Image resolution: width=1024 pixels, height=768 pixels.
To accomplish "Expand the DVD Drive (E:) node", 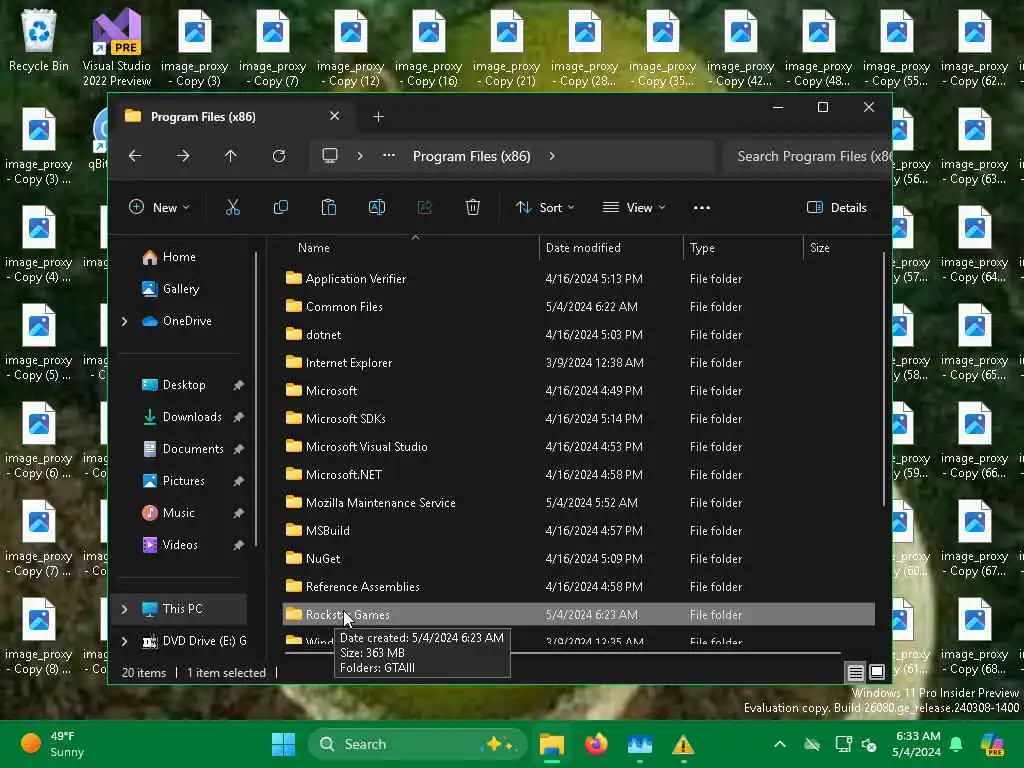I will coord(124,641).
